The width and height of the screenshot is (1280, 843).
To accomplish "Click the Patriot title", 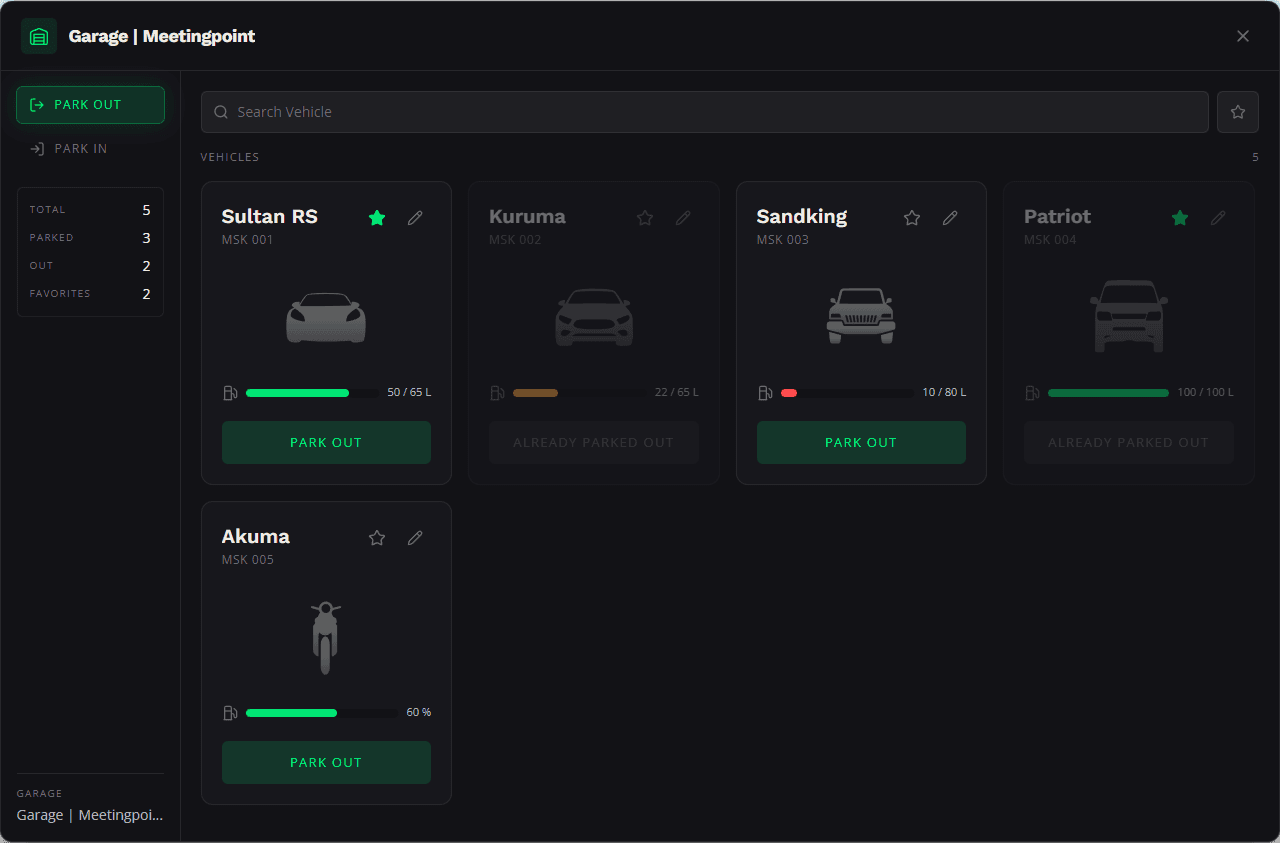I will pos(1058,217).
